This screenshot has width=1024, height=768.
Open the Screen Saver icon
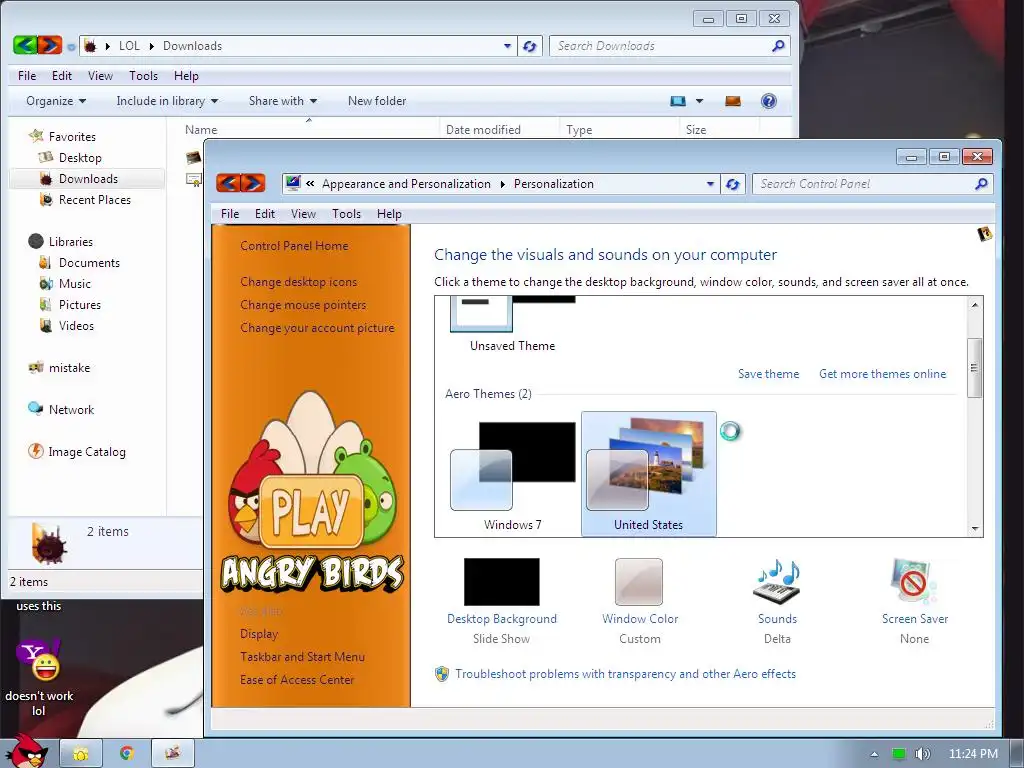tap(914, 583)
